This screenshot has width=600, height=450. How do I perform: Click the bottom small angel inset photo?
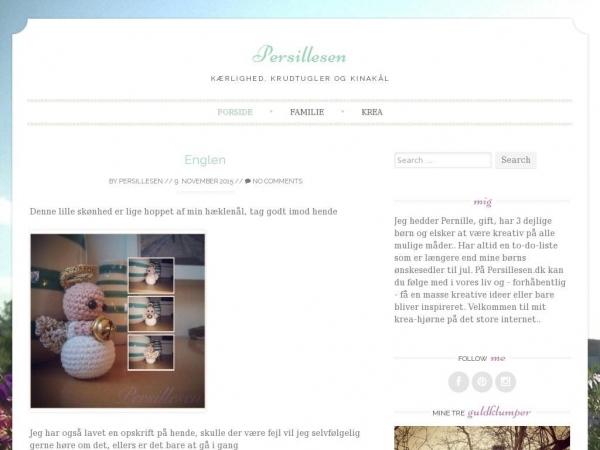pyautogui.click(x=151, y=352)
